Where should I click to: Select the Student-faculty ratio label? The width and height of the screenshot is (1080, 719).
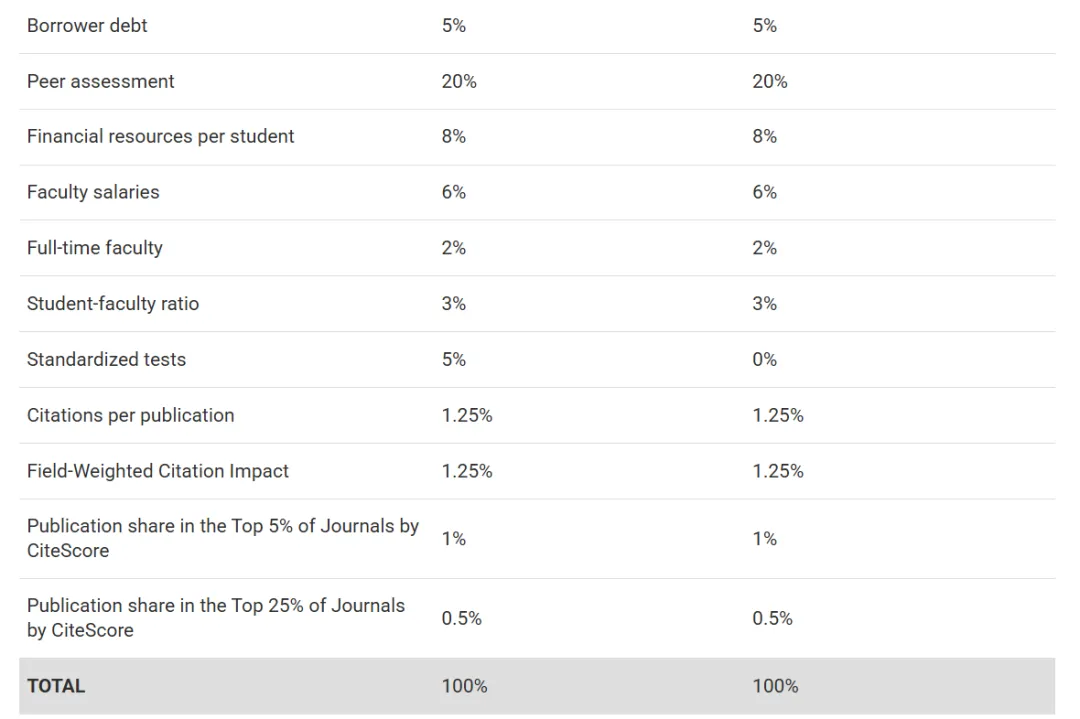pos(113,304)
